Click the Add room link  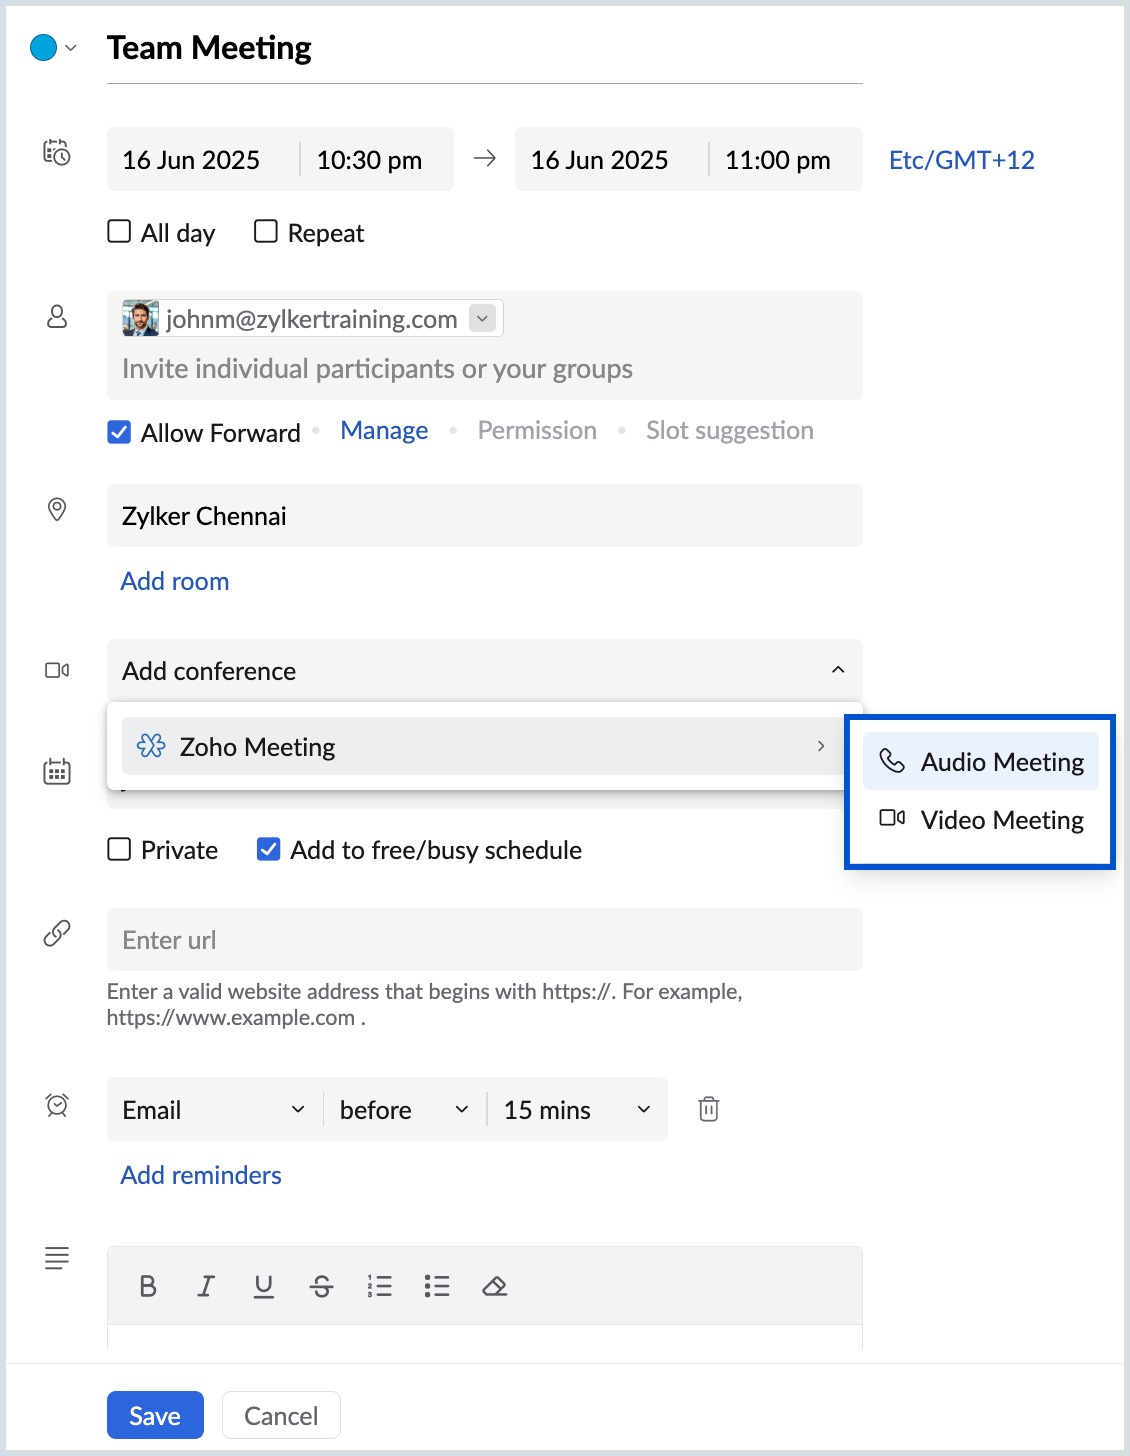(x=175, y=581)
